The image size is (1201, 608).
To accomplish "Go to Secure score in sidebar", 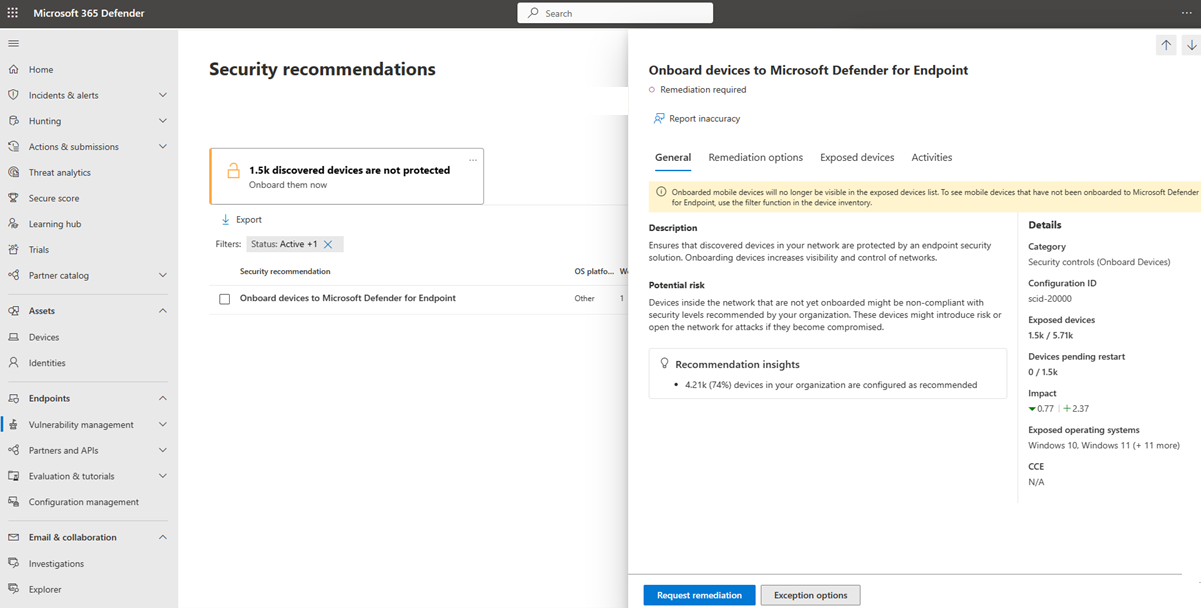I will [x=53, y=198].
